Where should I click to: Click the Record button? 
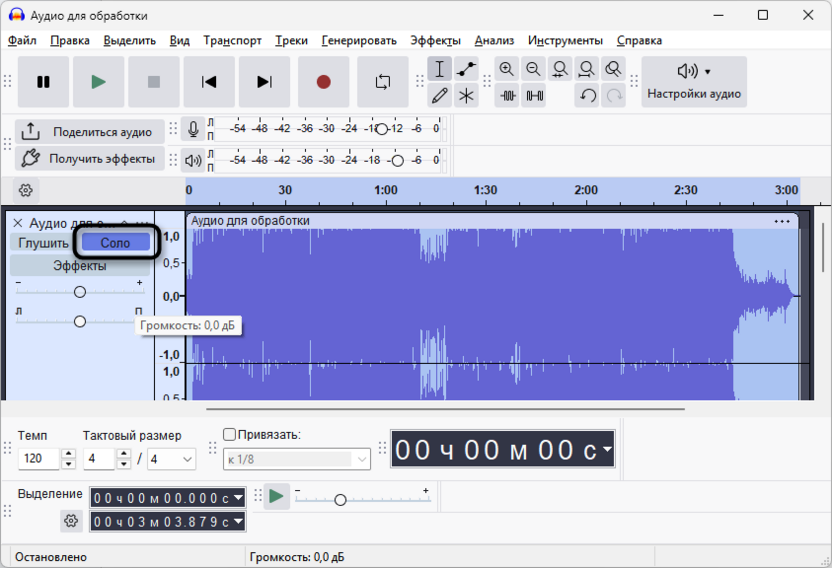[x=323, y=82]
